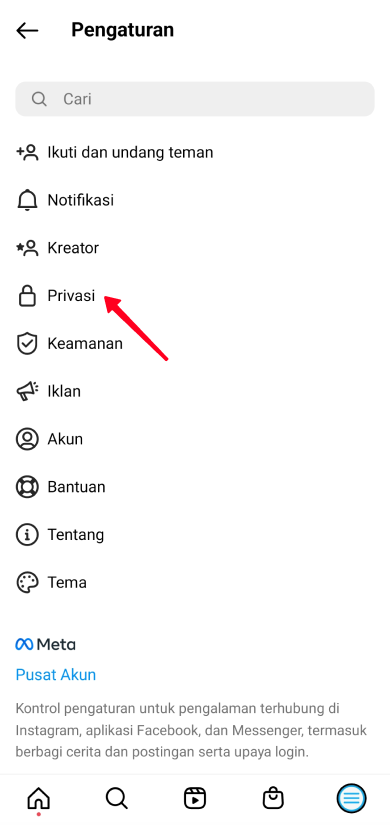The width and height of the screenshot is (390, 825).
Task: Open the Kreator settings item
Action: 195,248
